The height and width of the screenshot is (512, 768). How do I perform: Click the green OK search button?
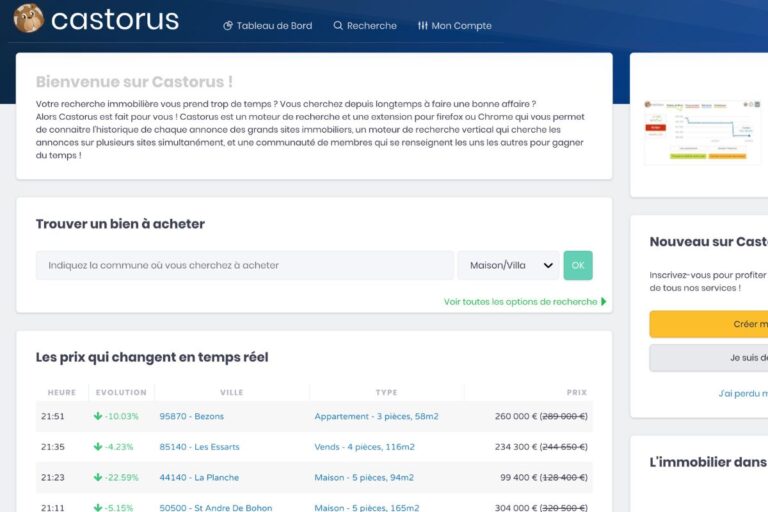pos(578,265)
